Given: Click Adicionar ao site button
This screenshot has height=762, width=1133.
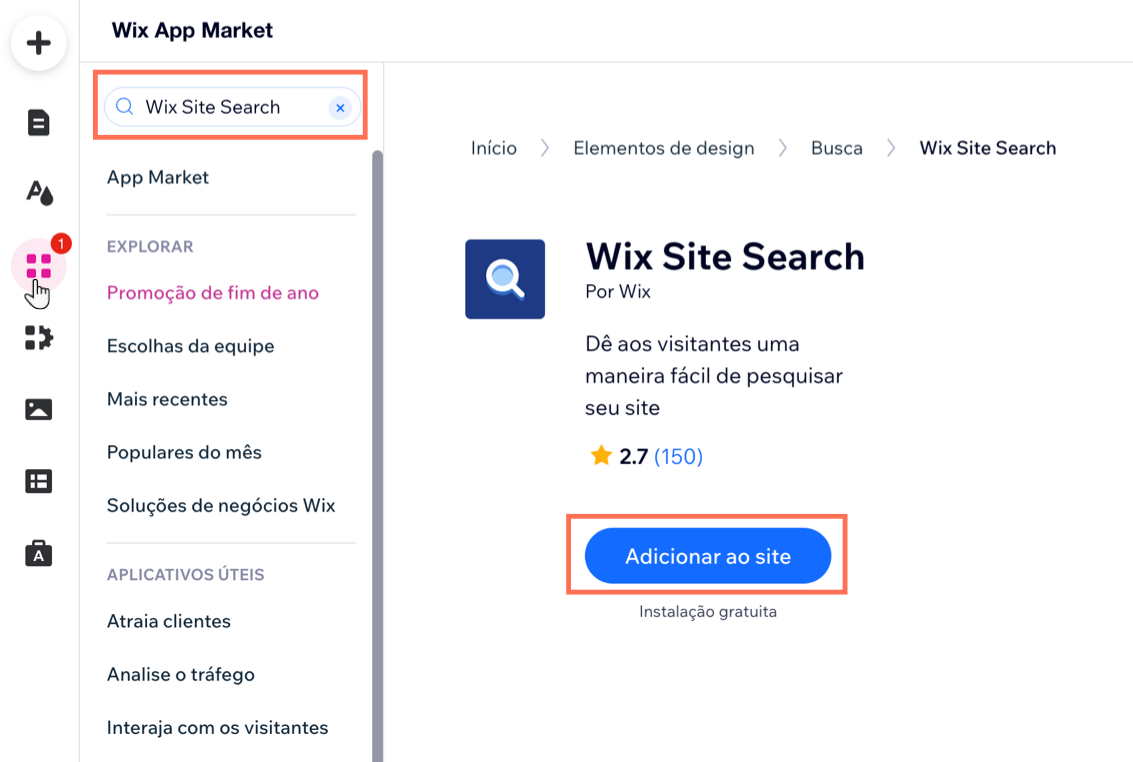Looking at the screenshot, I should [706, 555].
